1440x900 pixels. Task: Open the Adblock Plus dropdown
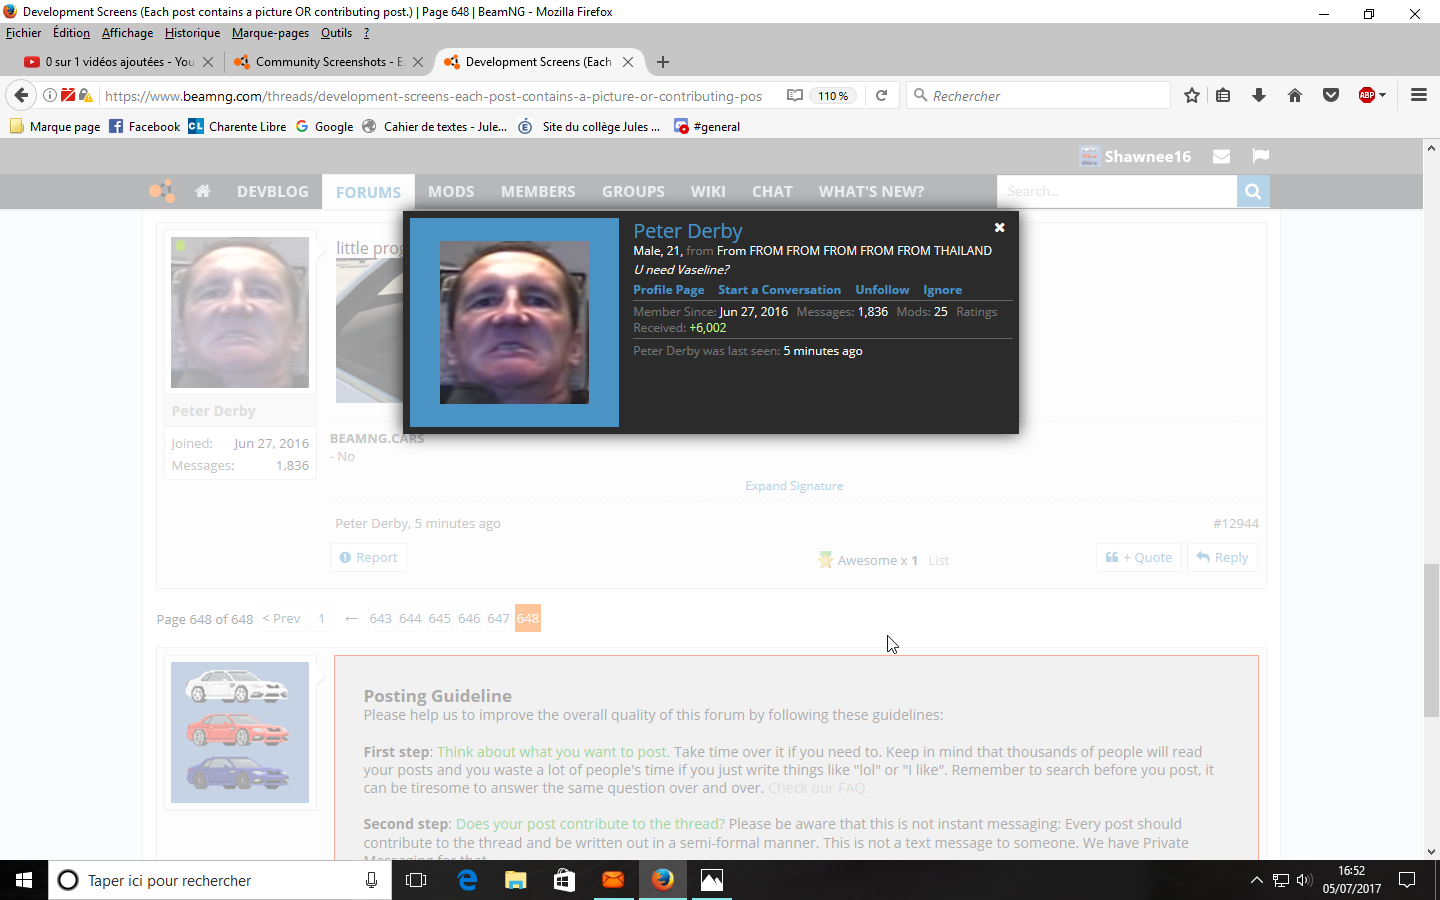point(1372,96)
